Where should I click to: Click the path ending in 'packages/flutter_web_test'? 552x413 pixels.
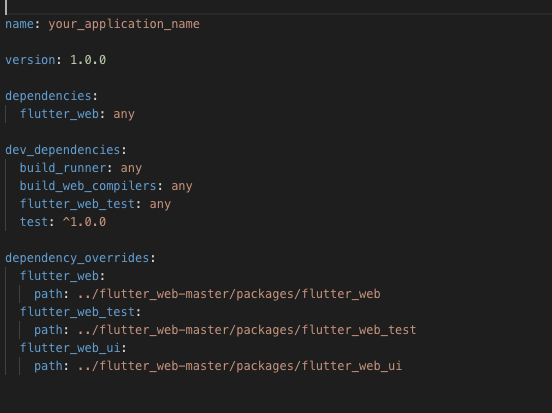point(247,330)
